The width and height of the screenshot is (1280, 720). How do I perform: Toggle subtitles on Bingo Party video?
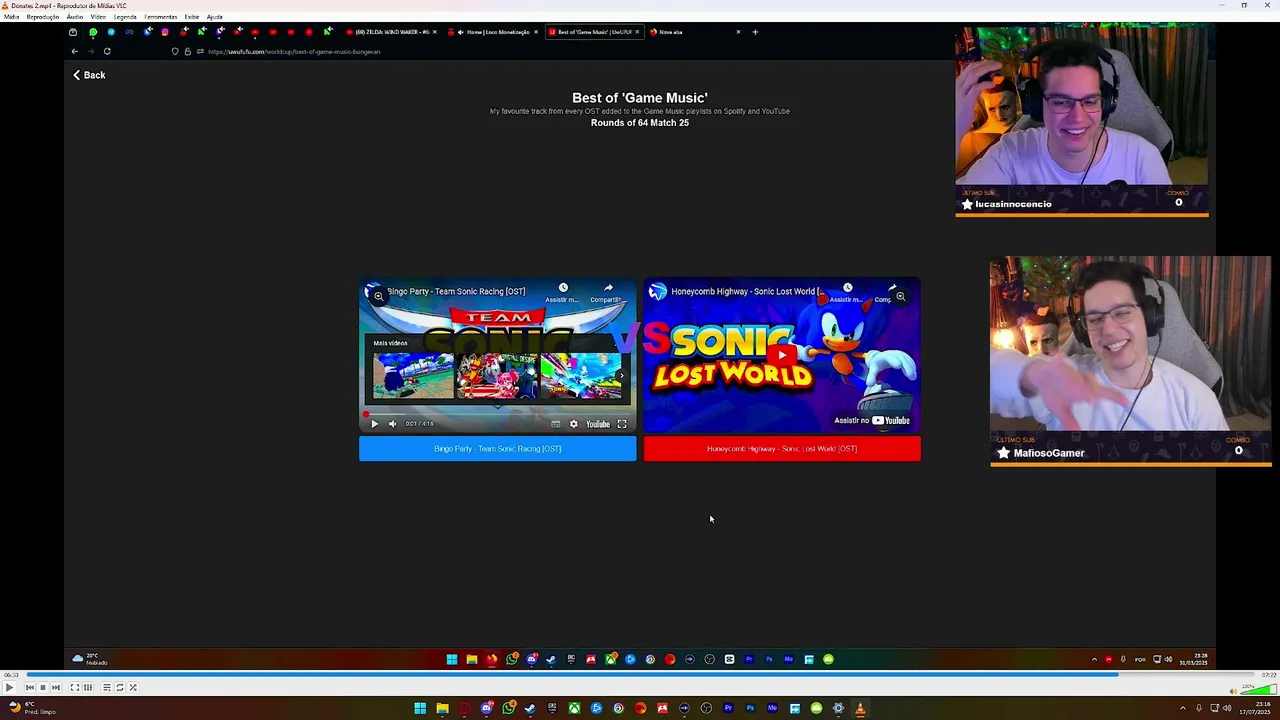(x=555, y=424)
